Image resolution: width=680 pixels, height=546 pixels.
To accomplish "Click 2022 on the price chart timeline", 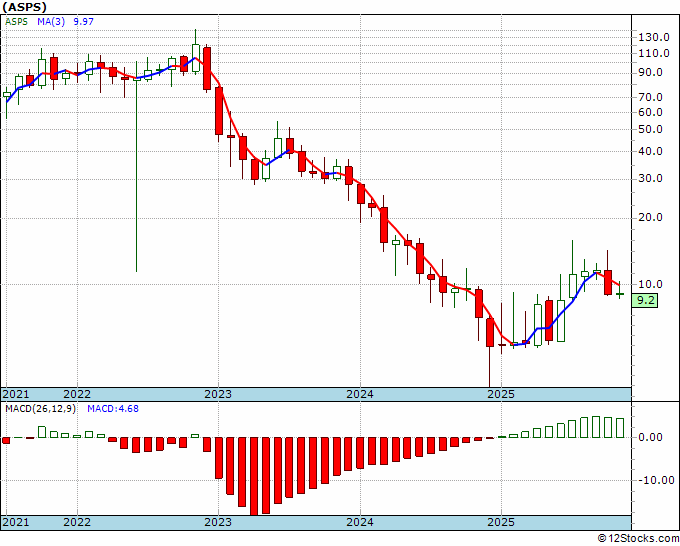I will (x=77, y=394).
